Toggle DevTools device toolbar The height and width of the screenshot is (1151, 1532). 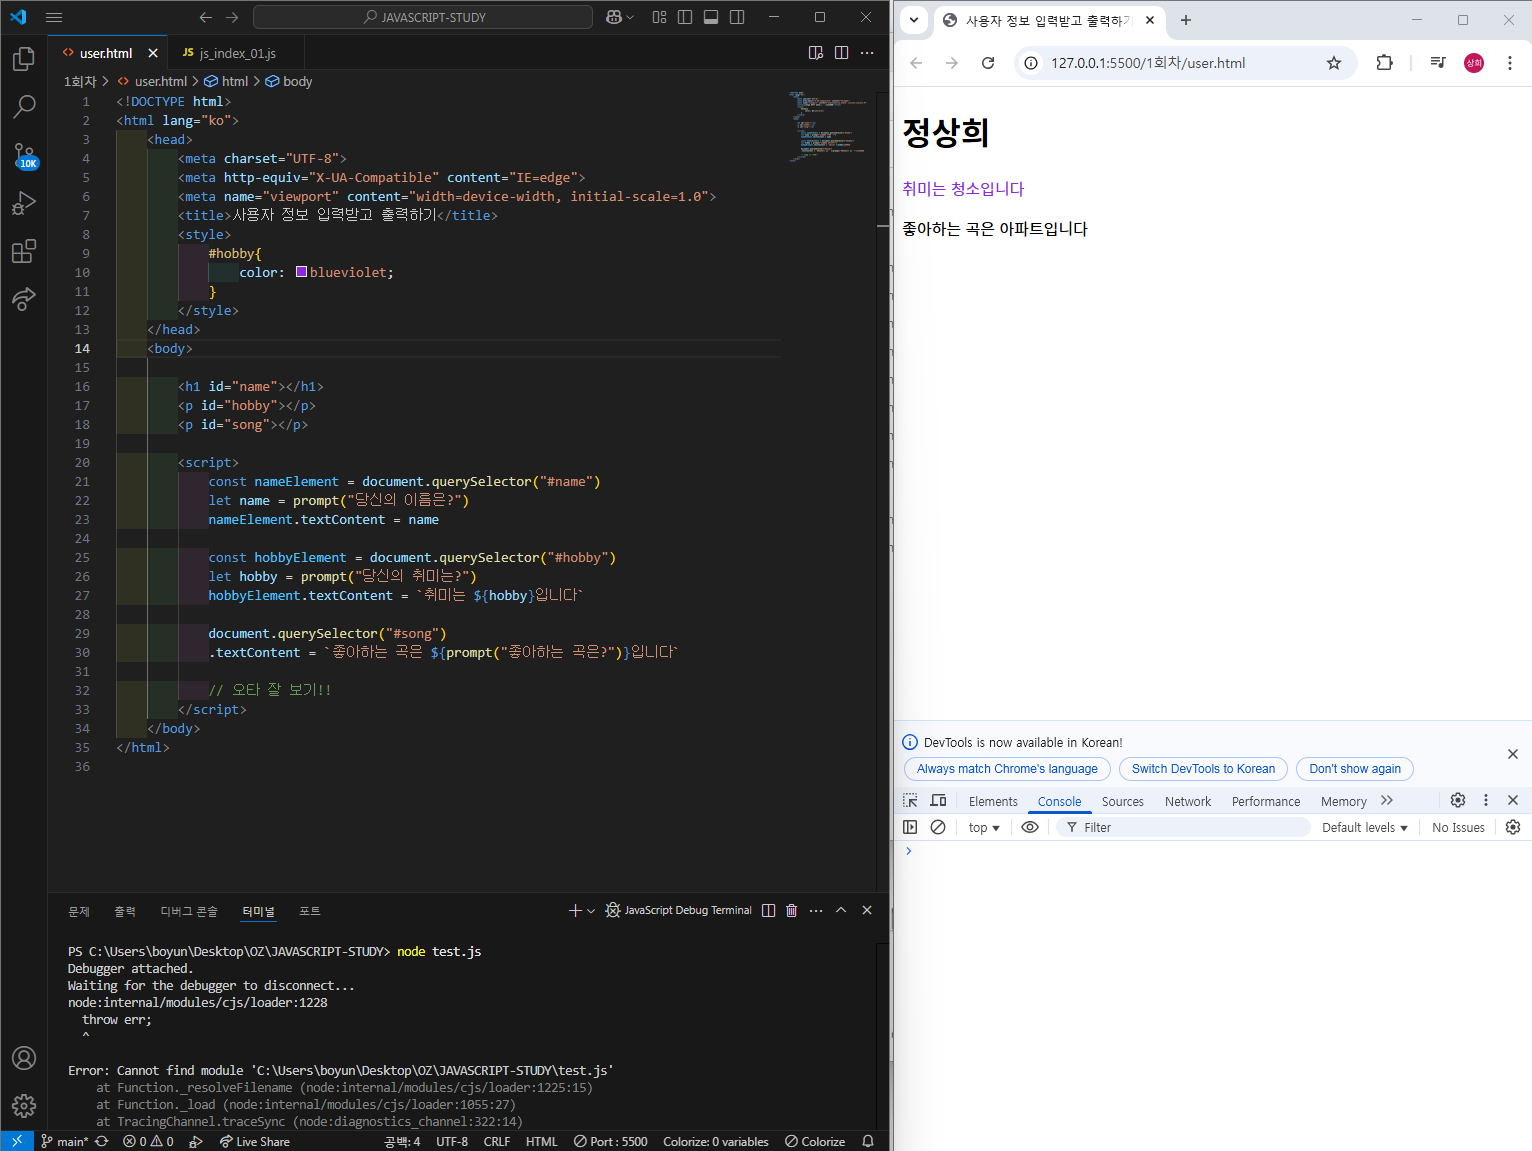pos(938,801)
